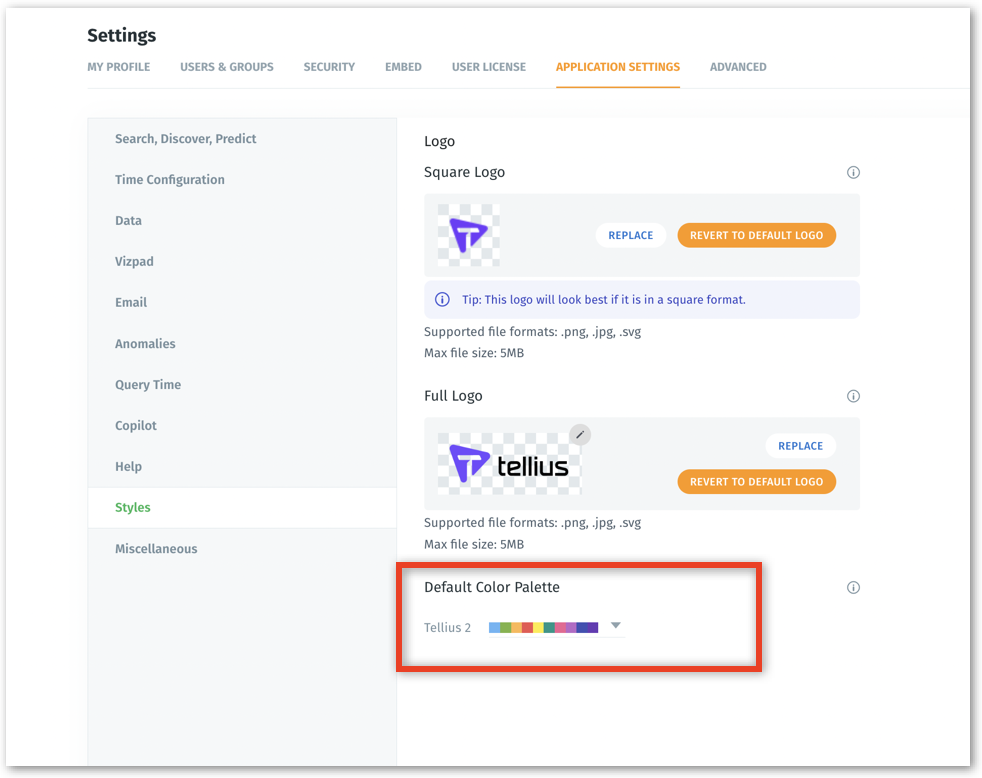This screenshot has width=982, height=778.
Task: Click the Square Logo info icon
Action: (853, 172)
